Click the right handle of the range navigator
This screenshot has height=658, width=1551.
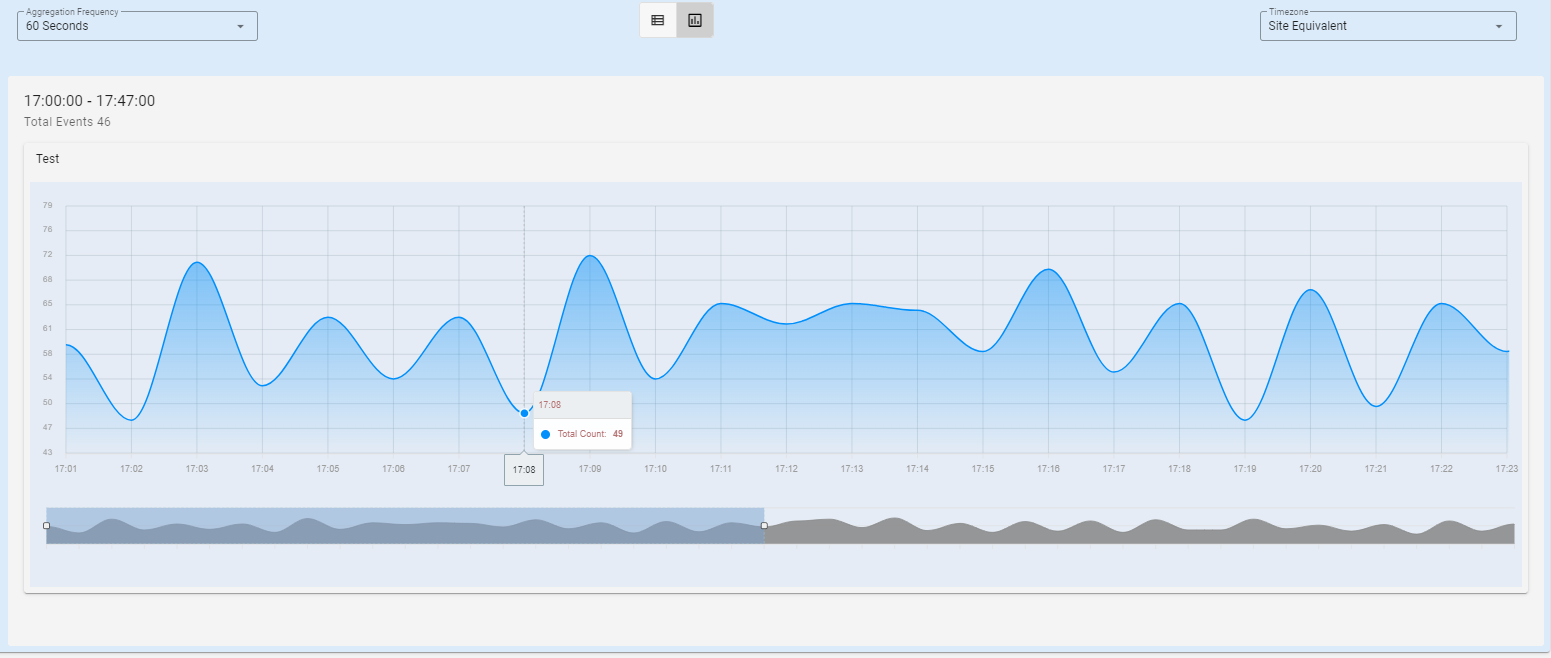pyautogui.click(x=764, y=525)
